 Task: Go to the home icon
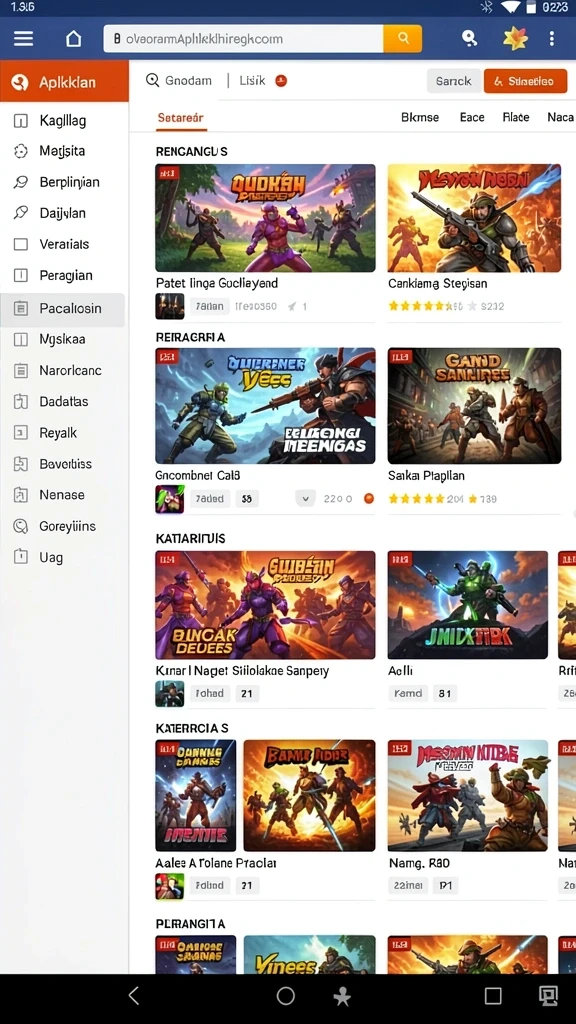tap(74, 39)
